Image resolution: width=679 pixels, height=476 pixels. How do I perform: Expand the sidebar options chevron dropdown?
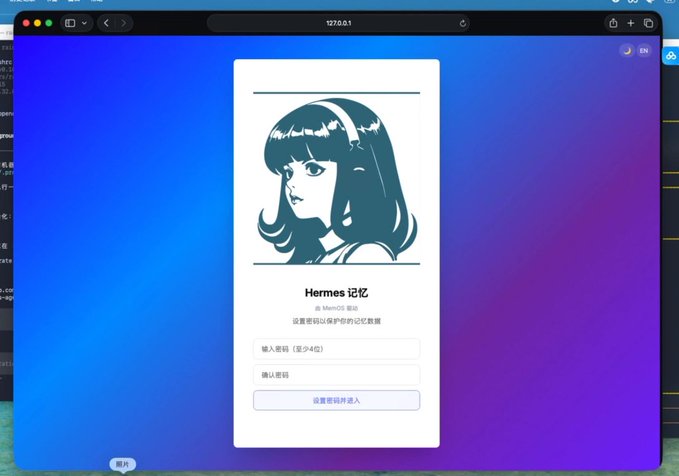point(84,23)
